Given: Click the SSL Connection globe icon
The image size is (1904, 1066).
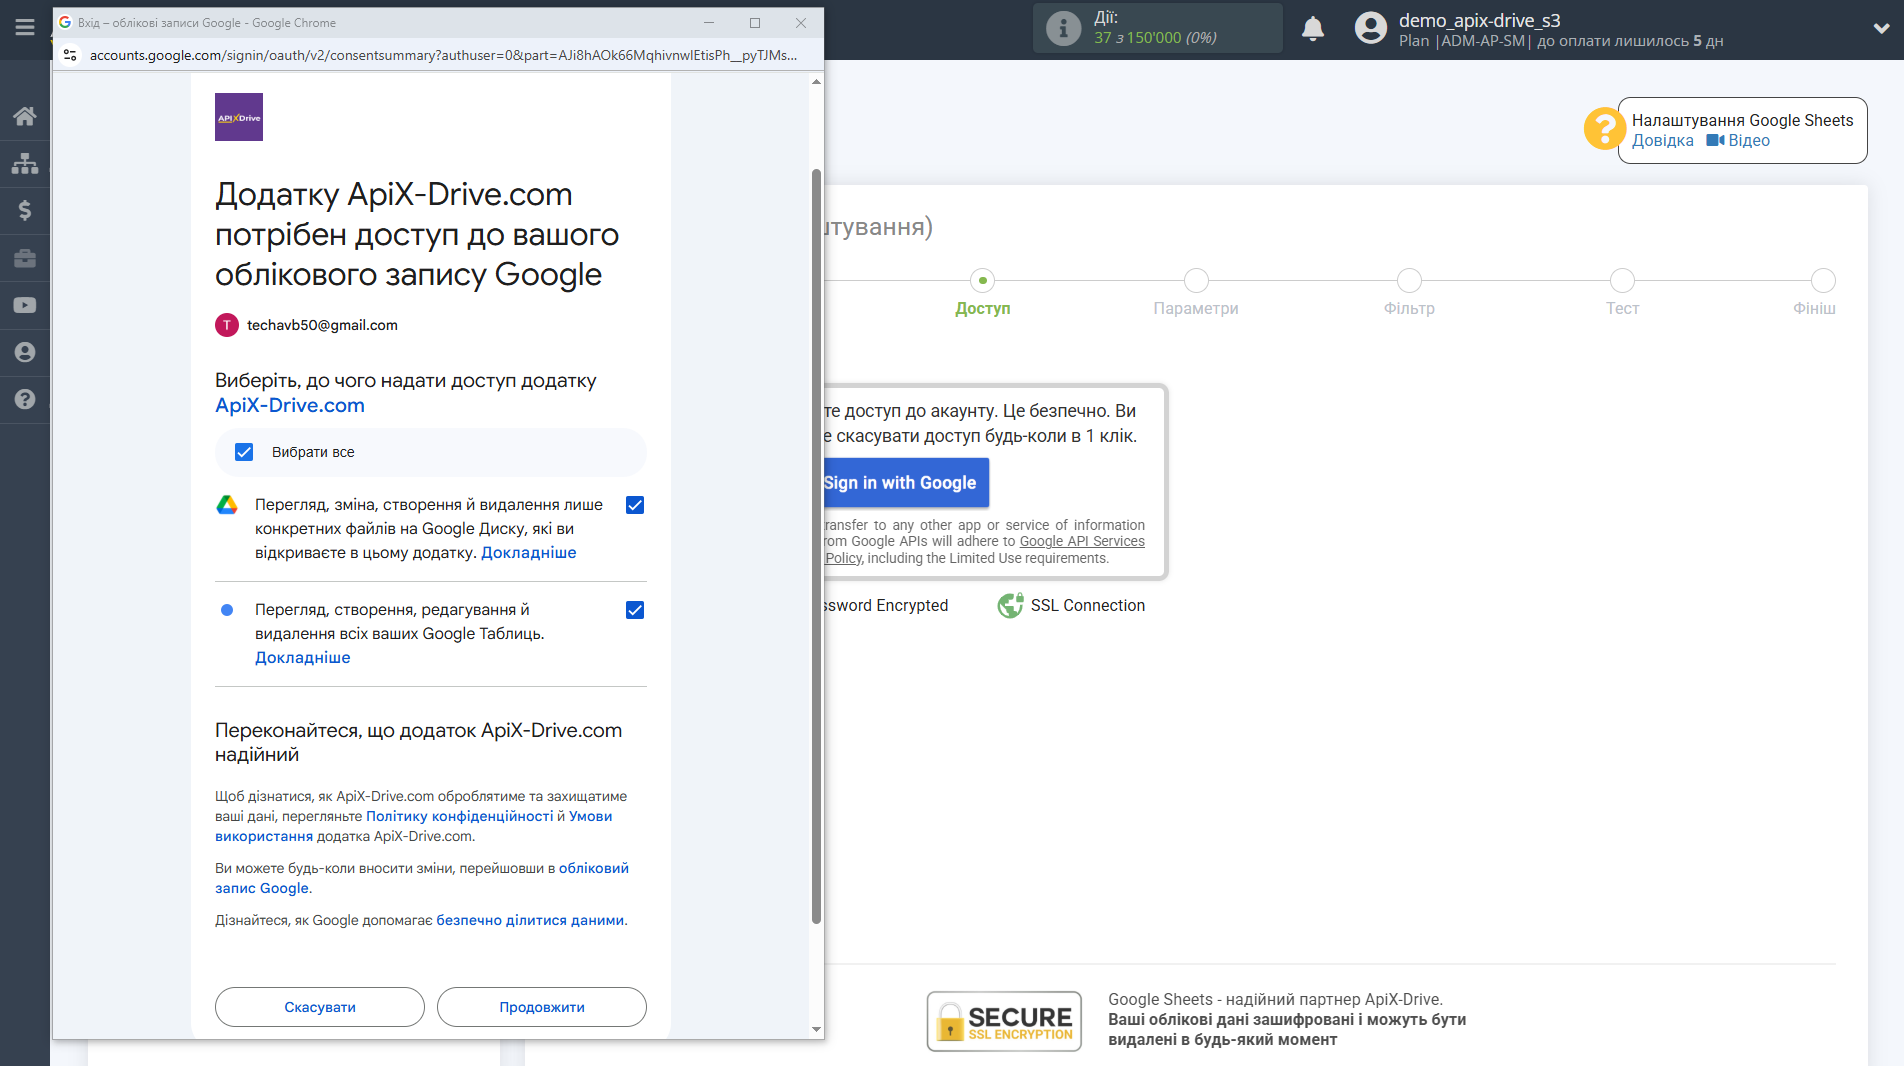Looking at the screenshot, I should (1010, 605).
